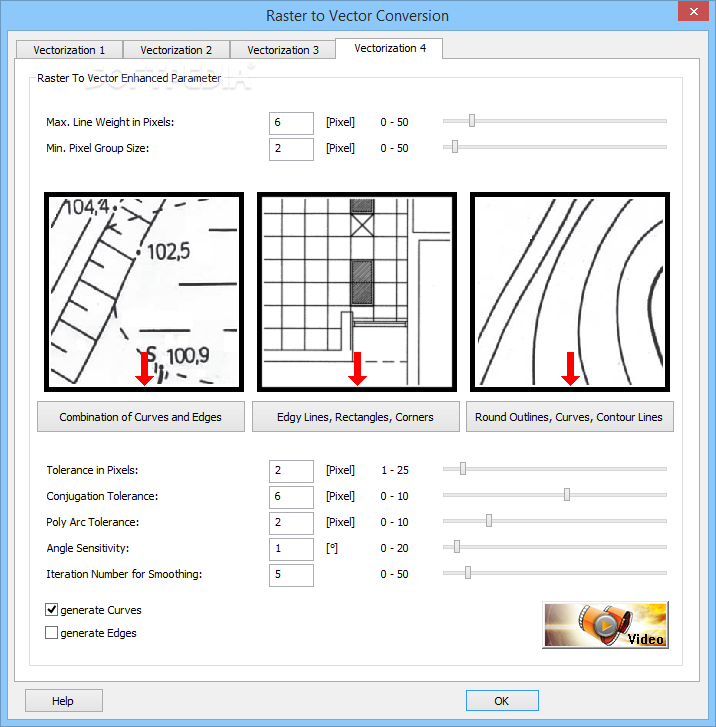
Task: Focus the Max. Line Weight input field
Action: (291, 123)
